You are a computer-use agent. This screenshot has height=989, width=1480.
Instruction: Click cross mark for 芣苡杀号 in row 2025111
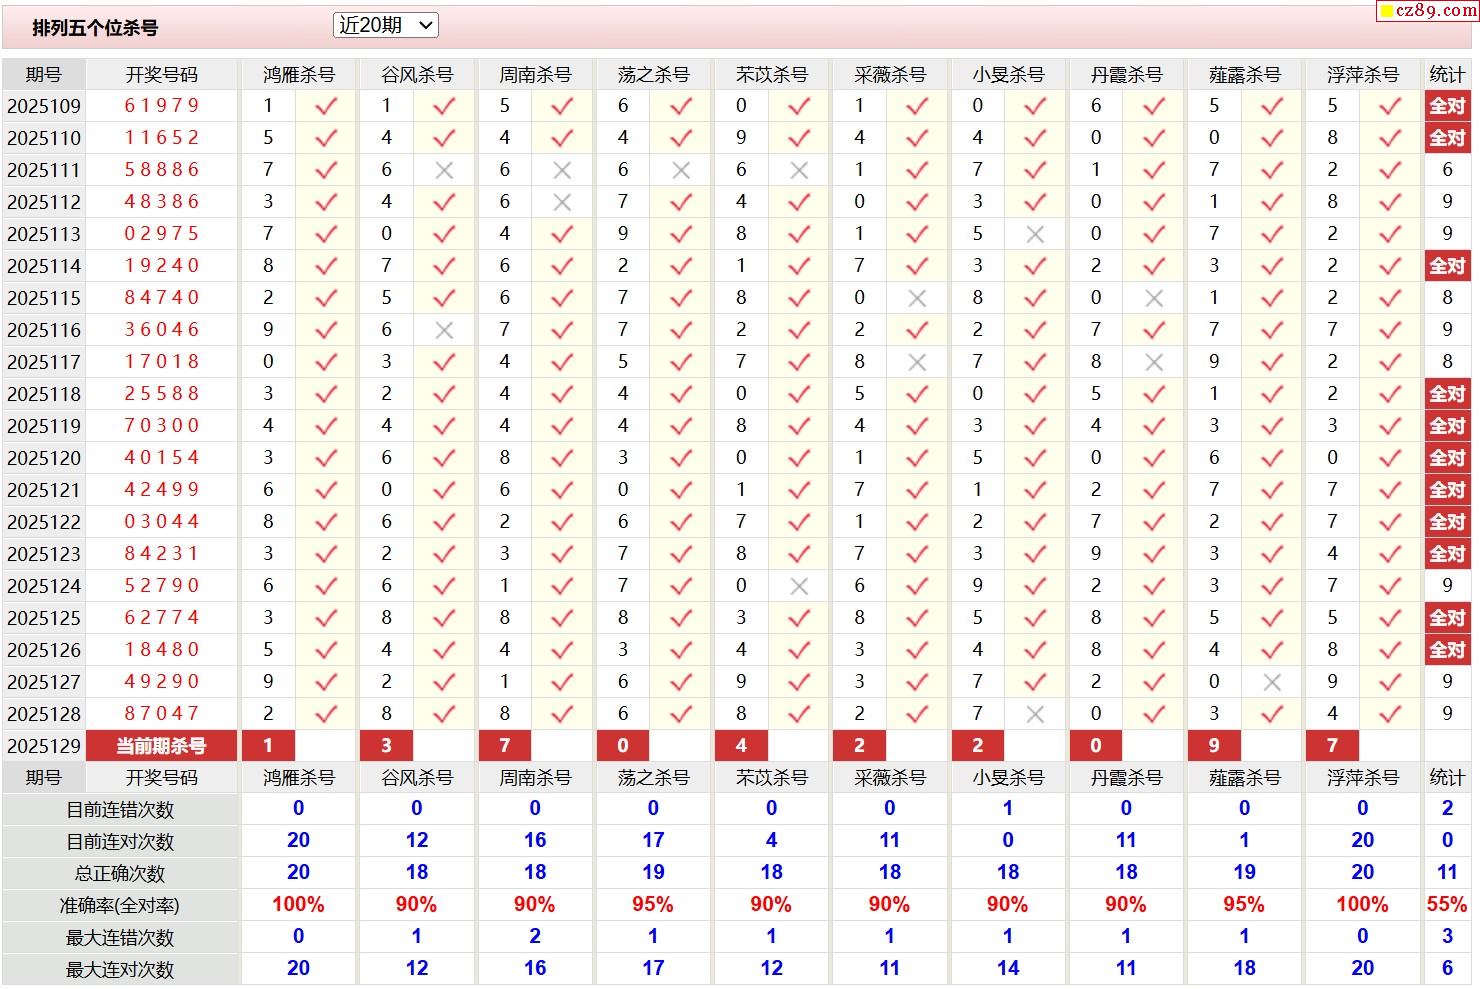[799, 170]
